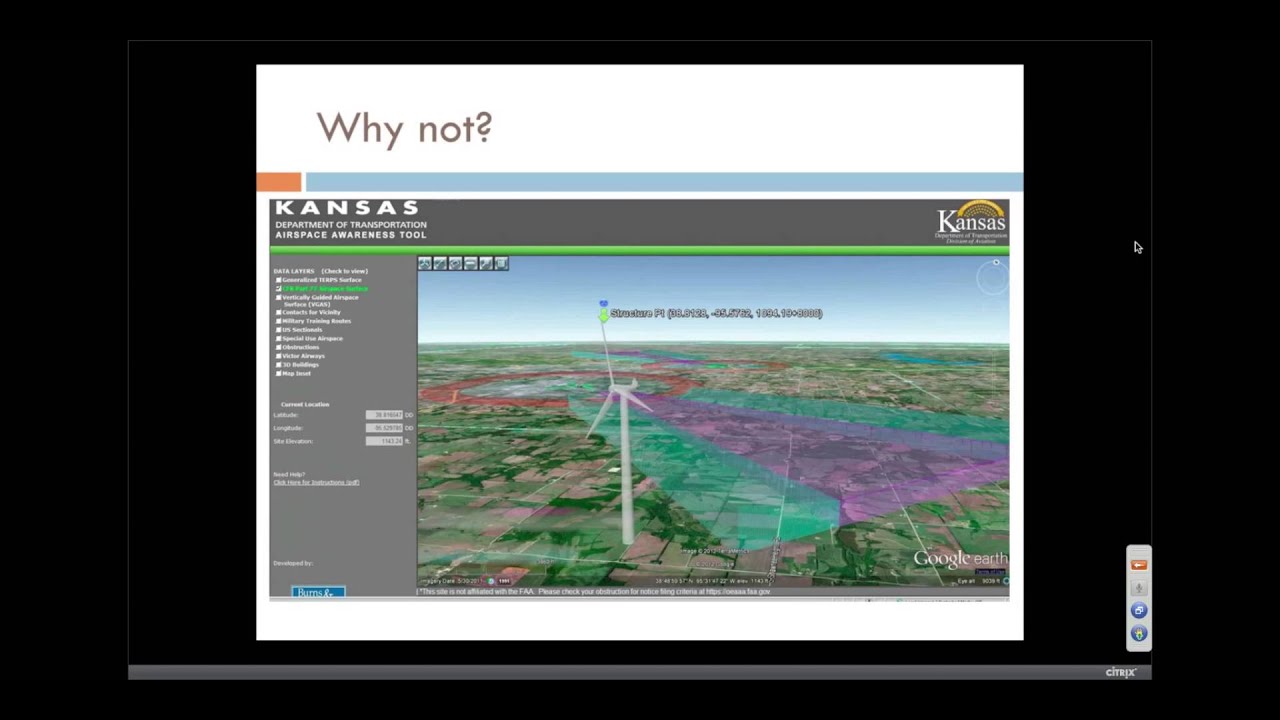Click the DATA LAYERS heading
This screenshot has height=720, width=1280.
click(x=294, y=271)
